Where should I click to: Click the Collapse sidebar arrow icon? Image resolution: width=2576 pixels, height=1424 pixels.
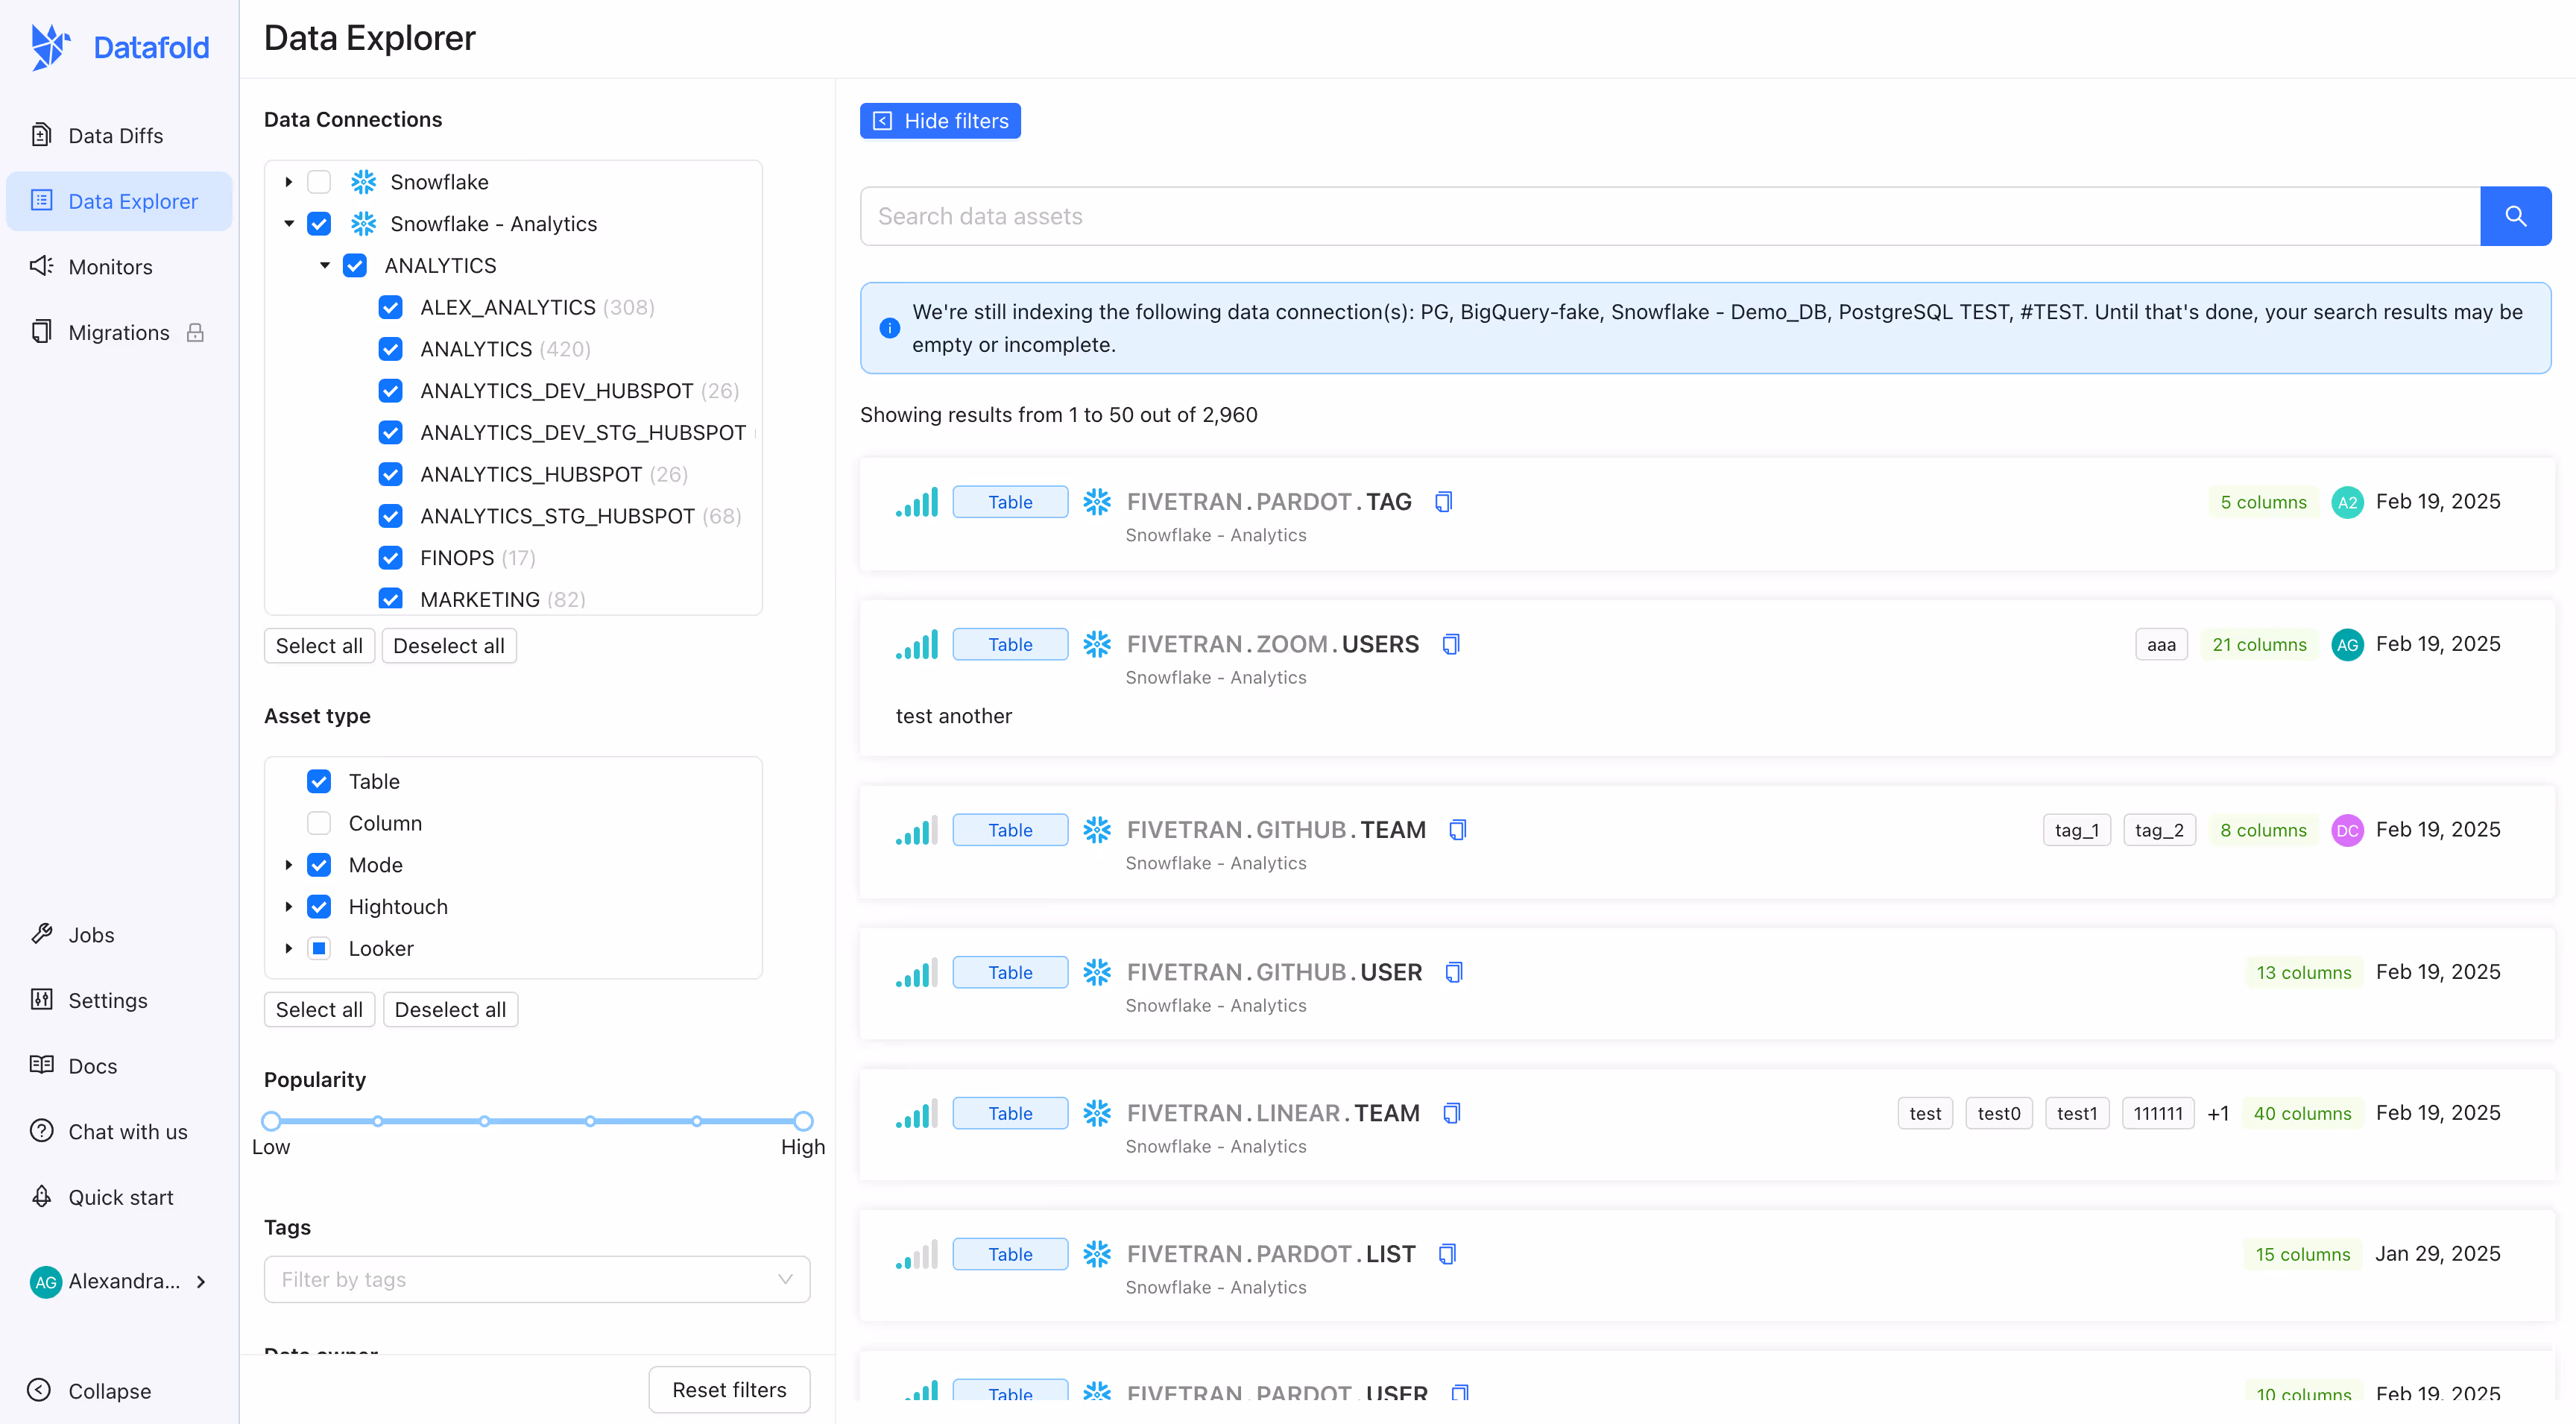39,1390
